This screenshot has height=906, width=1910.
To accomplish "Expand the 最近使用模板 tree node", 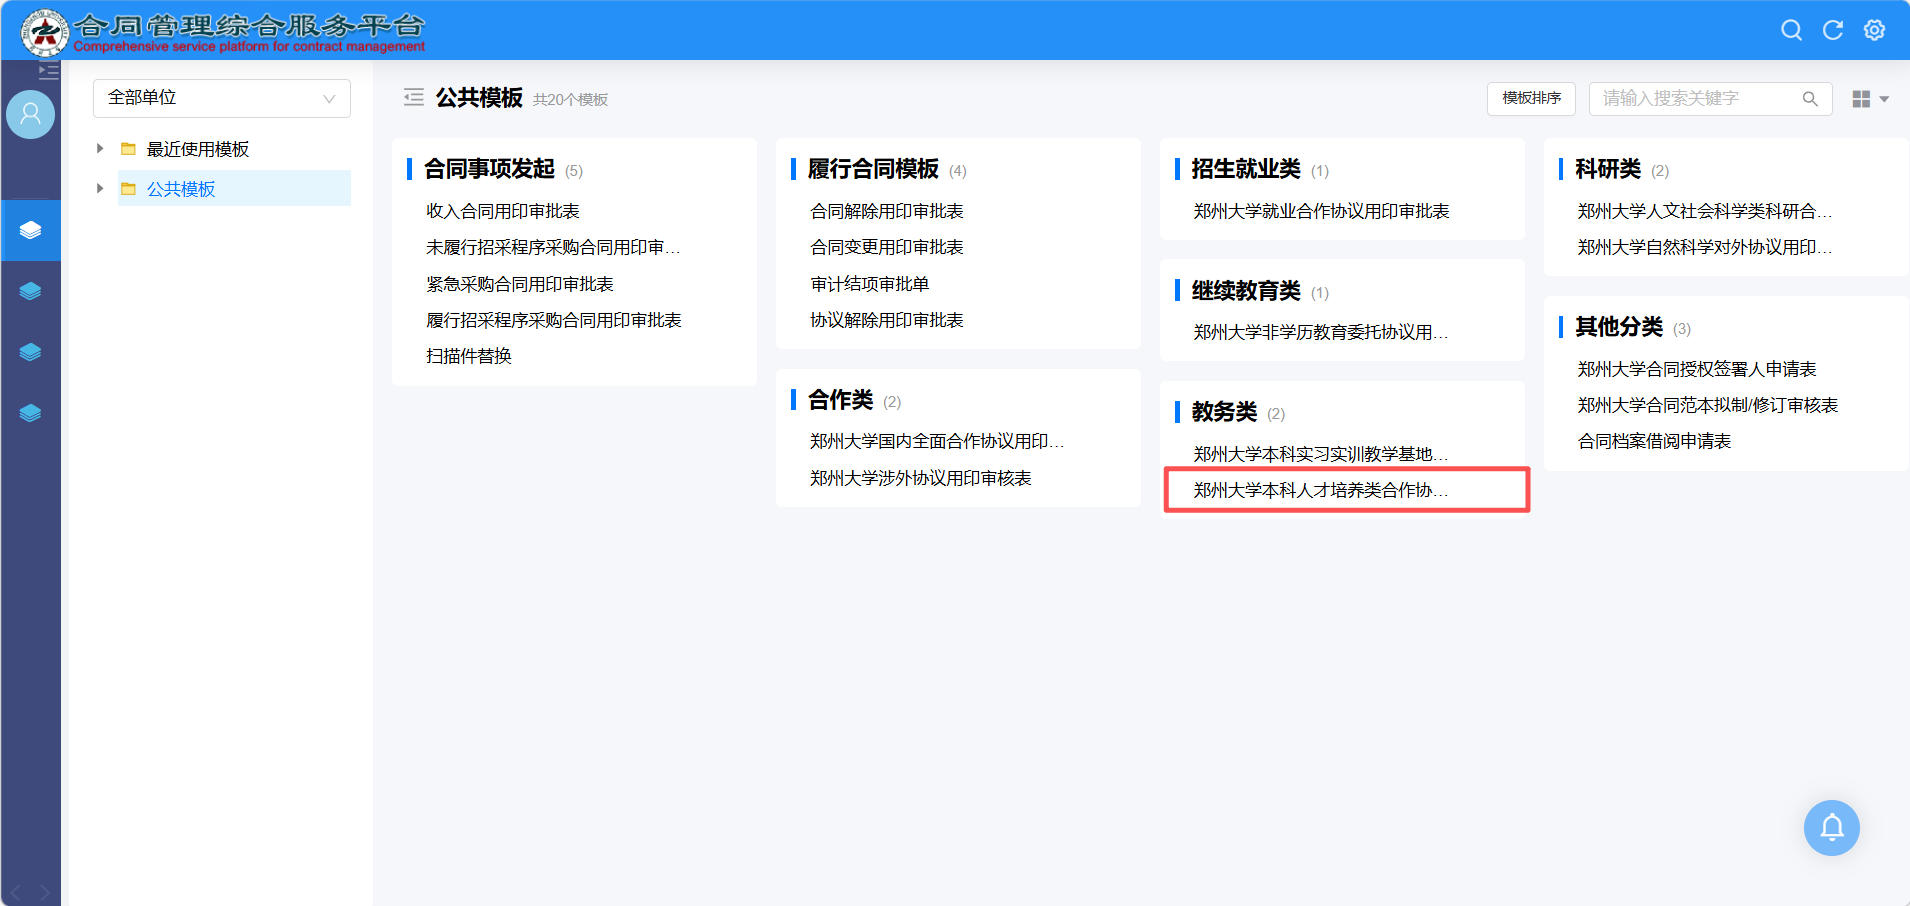I will 100,149.
